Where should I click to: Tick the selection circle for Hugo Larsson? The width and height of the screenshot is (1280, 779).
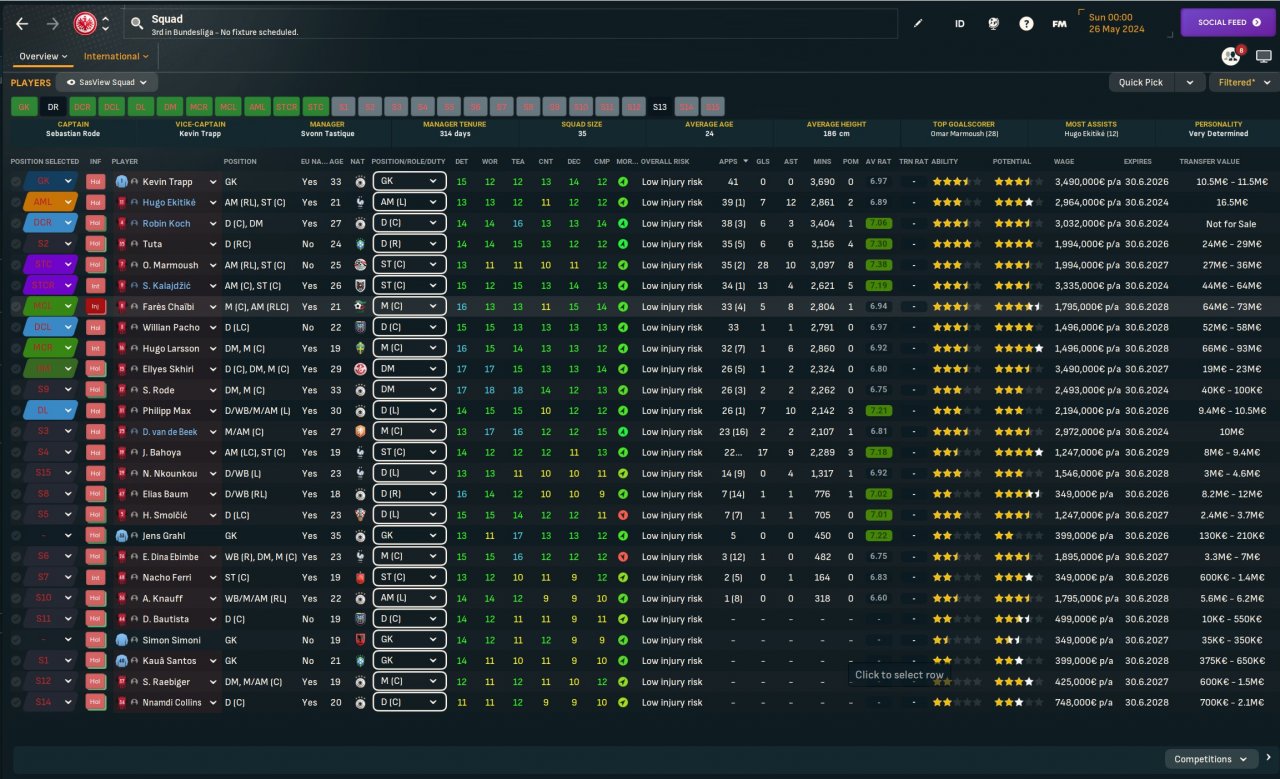tap(16, 348)
